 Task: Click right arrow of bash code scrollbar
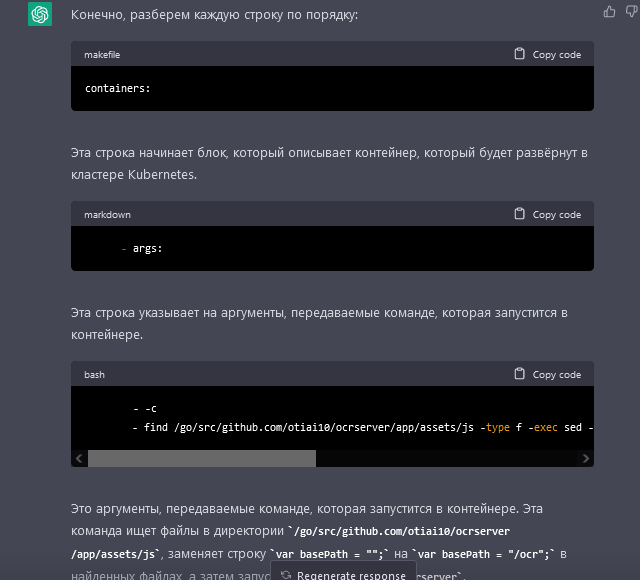(x=586, y=458)
